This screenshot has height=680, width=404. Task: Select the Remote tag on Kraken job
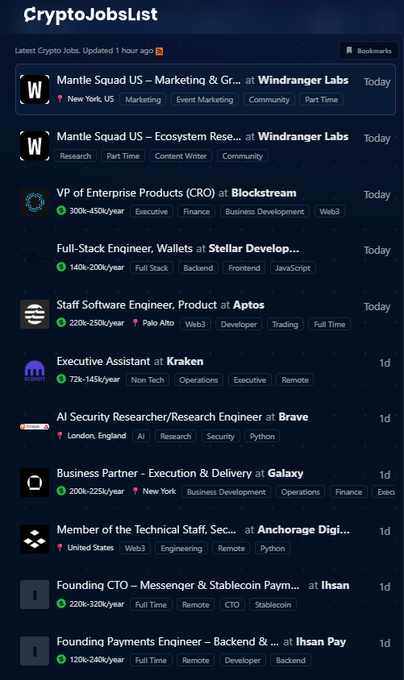(295, 379)
